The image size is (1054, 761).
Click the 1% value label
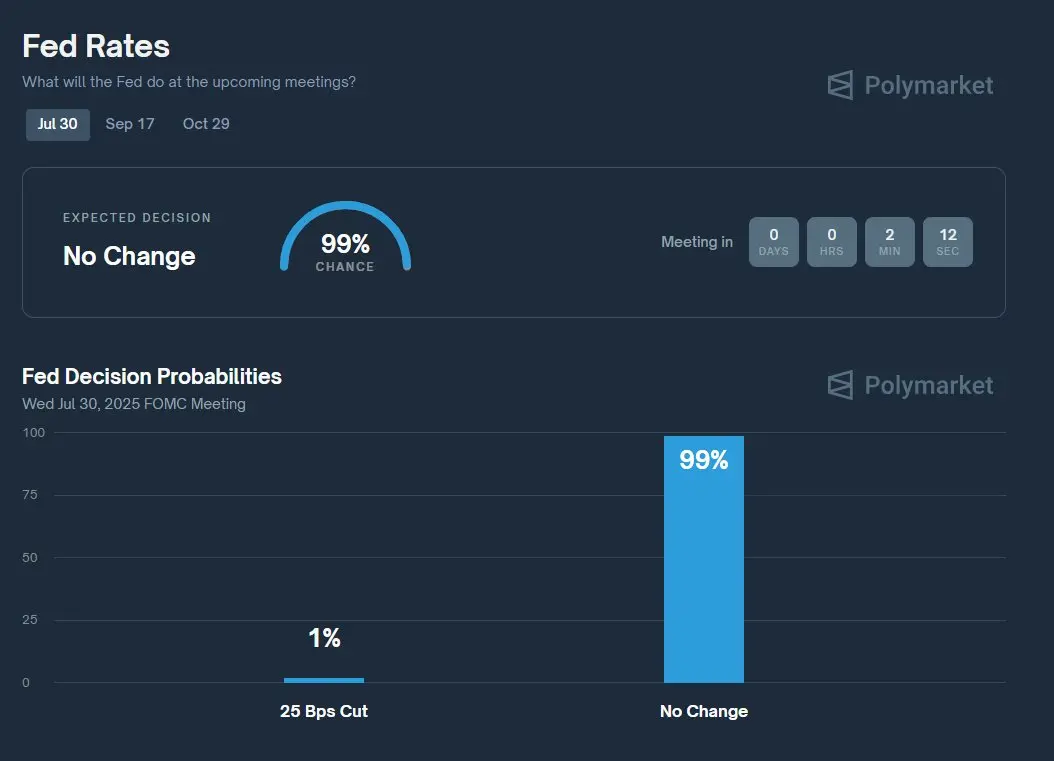click(324, 638)
